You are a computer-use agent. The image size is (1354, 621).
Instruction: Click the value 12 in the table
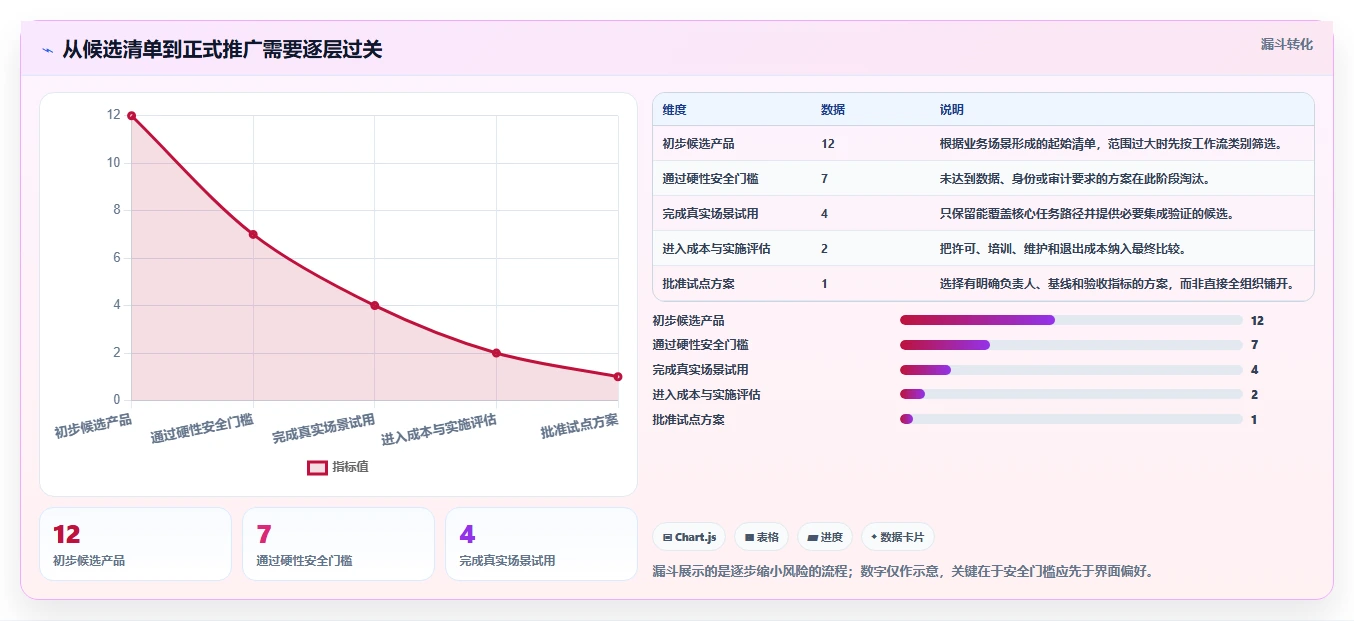pos(828,144)
